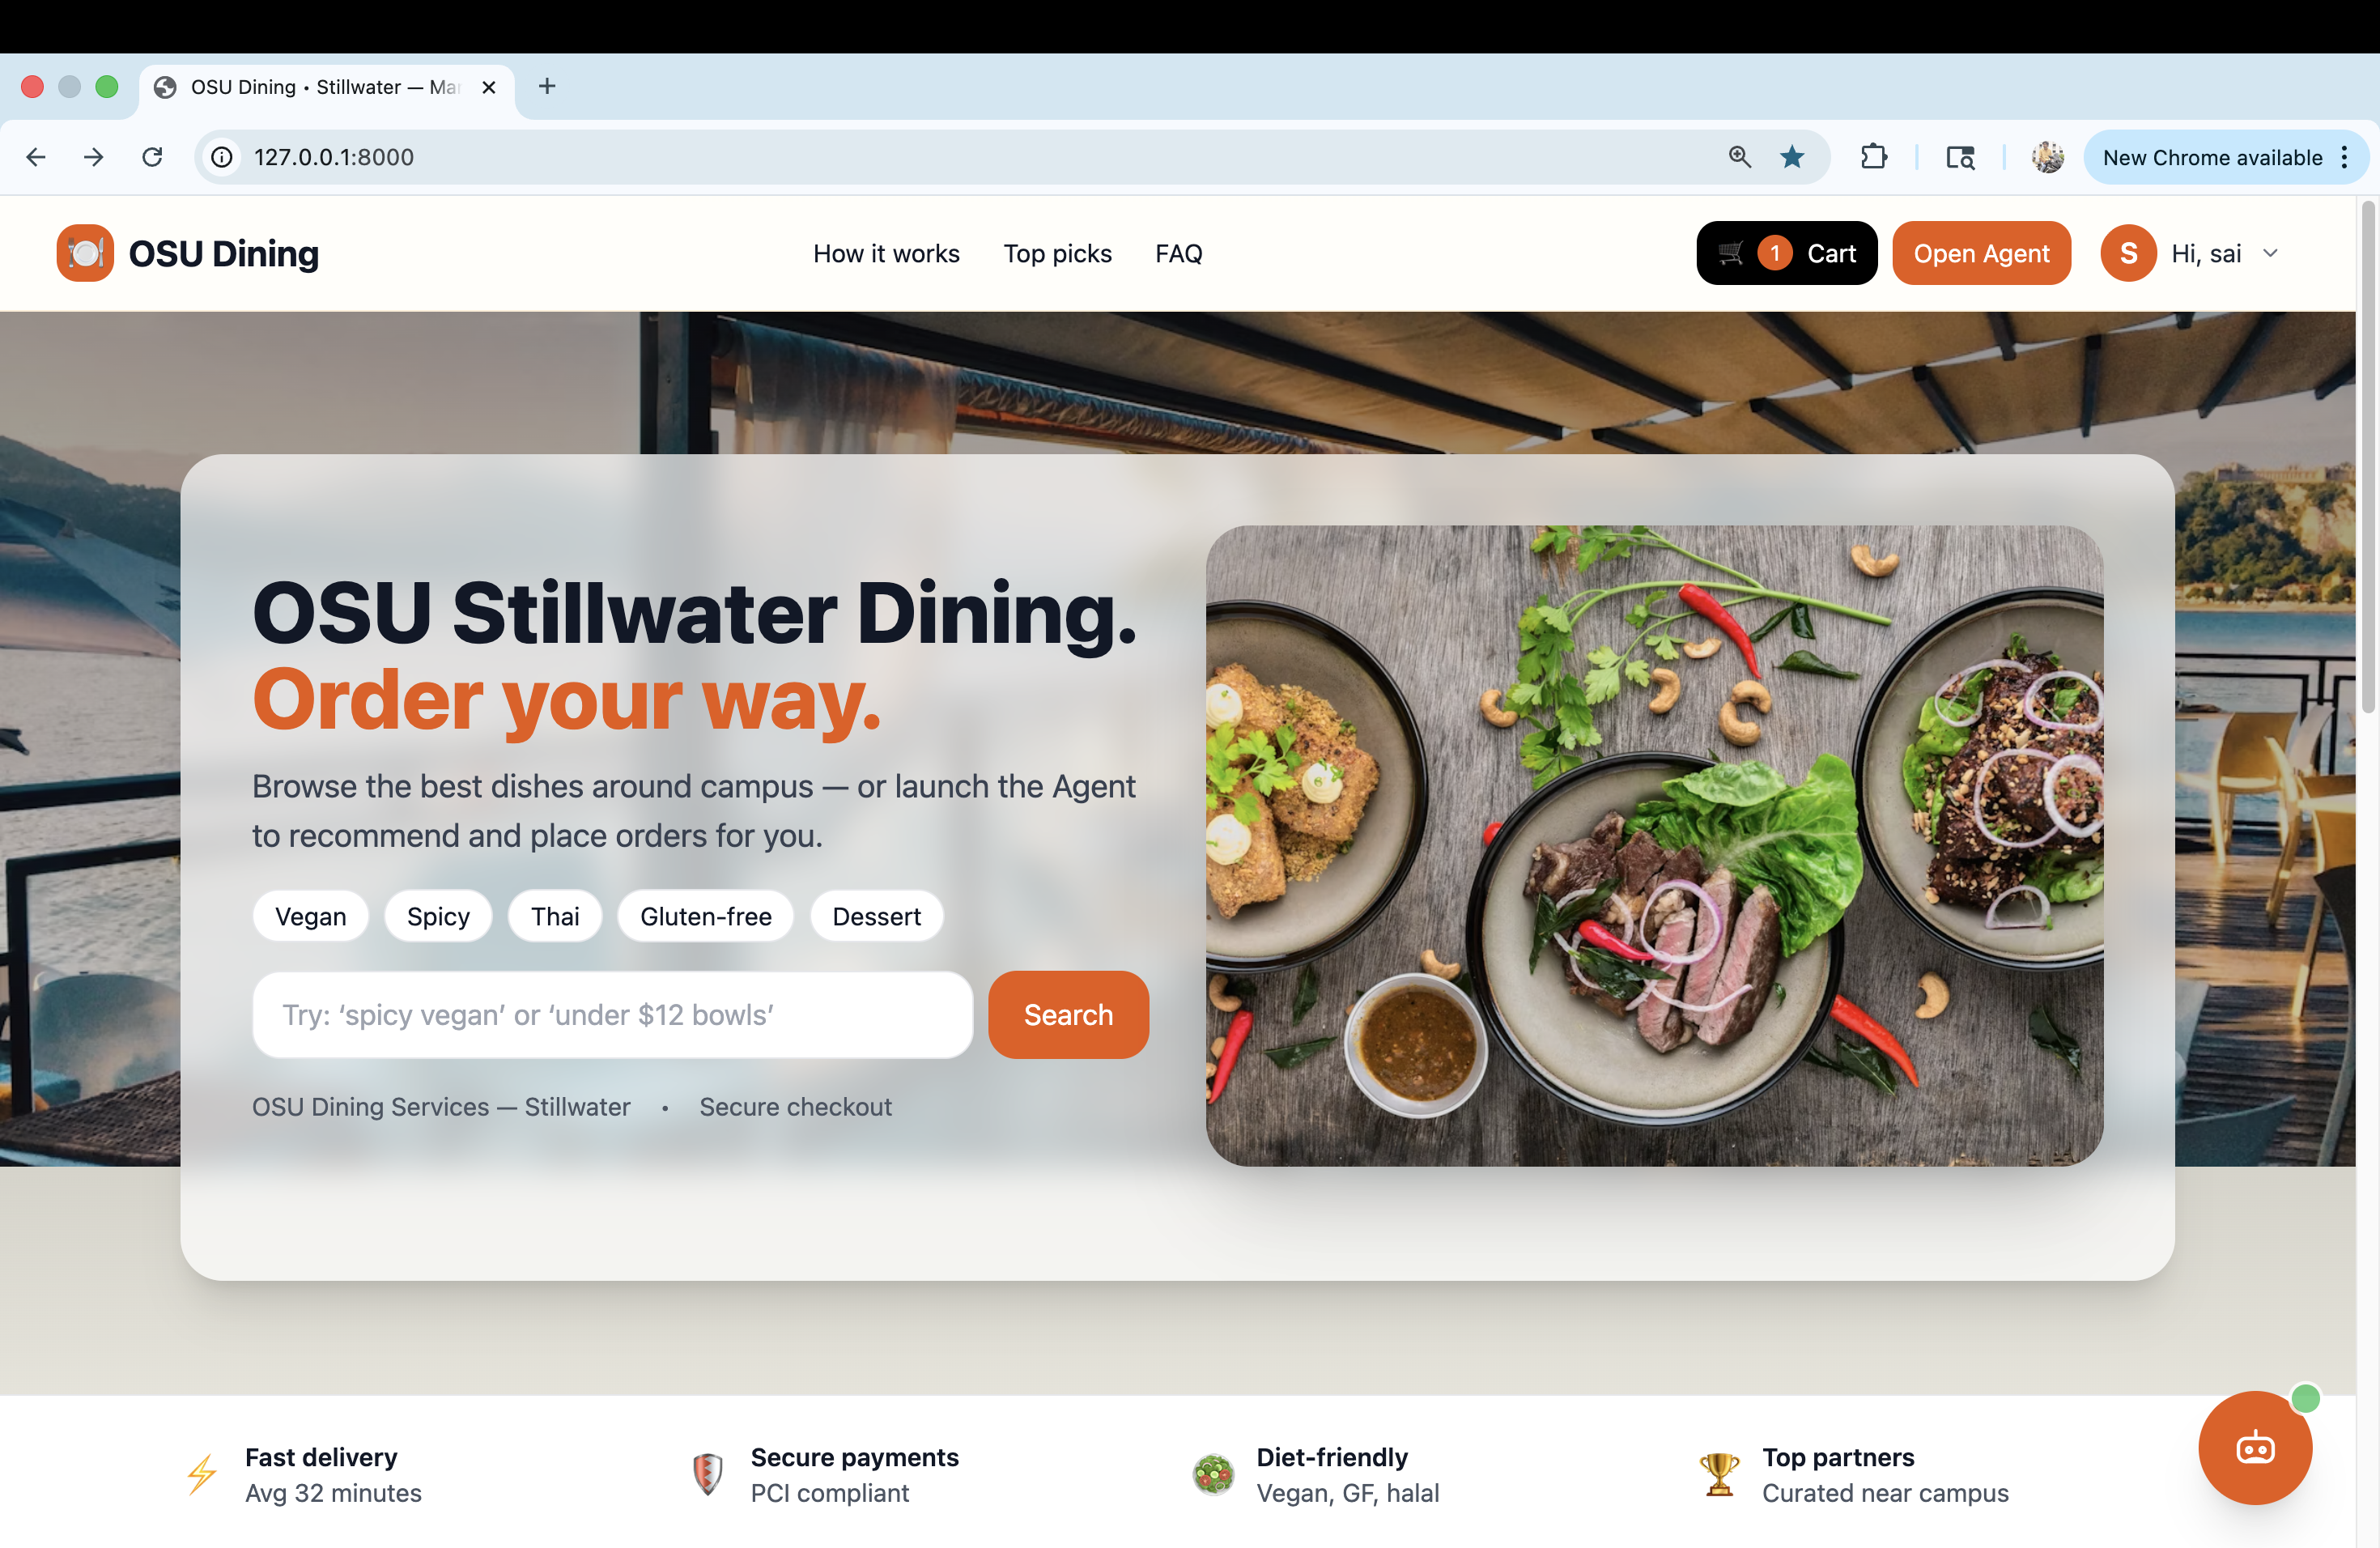The height and width of the screenshot is (1548, 2380).
Task: Go to Top picks section
Action: [x=1057, y=253]
